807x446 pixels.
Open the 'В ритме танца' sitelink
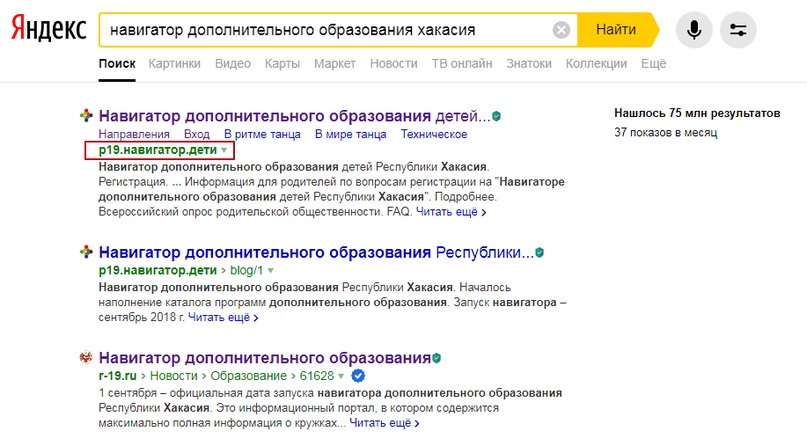[x=262, y=134]
